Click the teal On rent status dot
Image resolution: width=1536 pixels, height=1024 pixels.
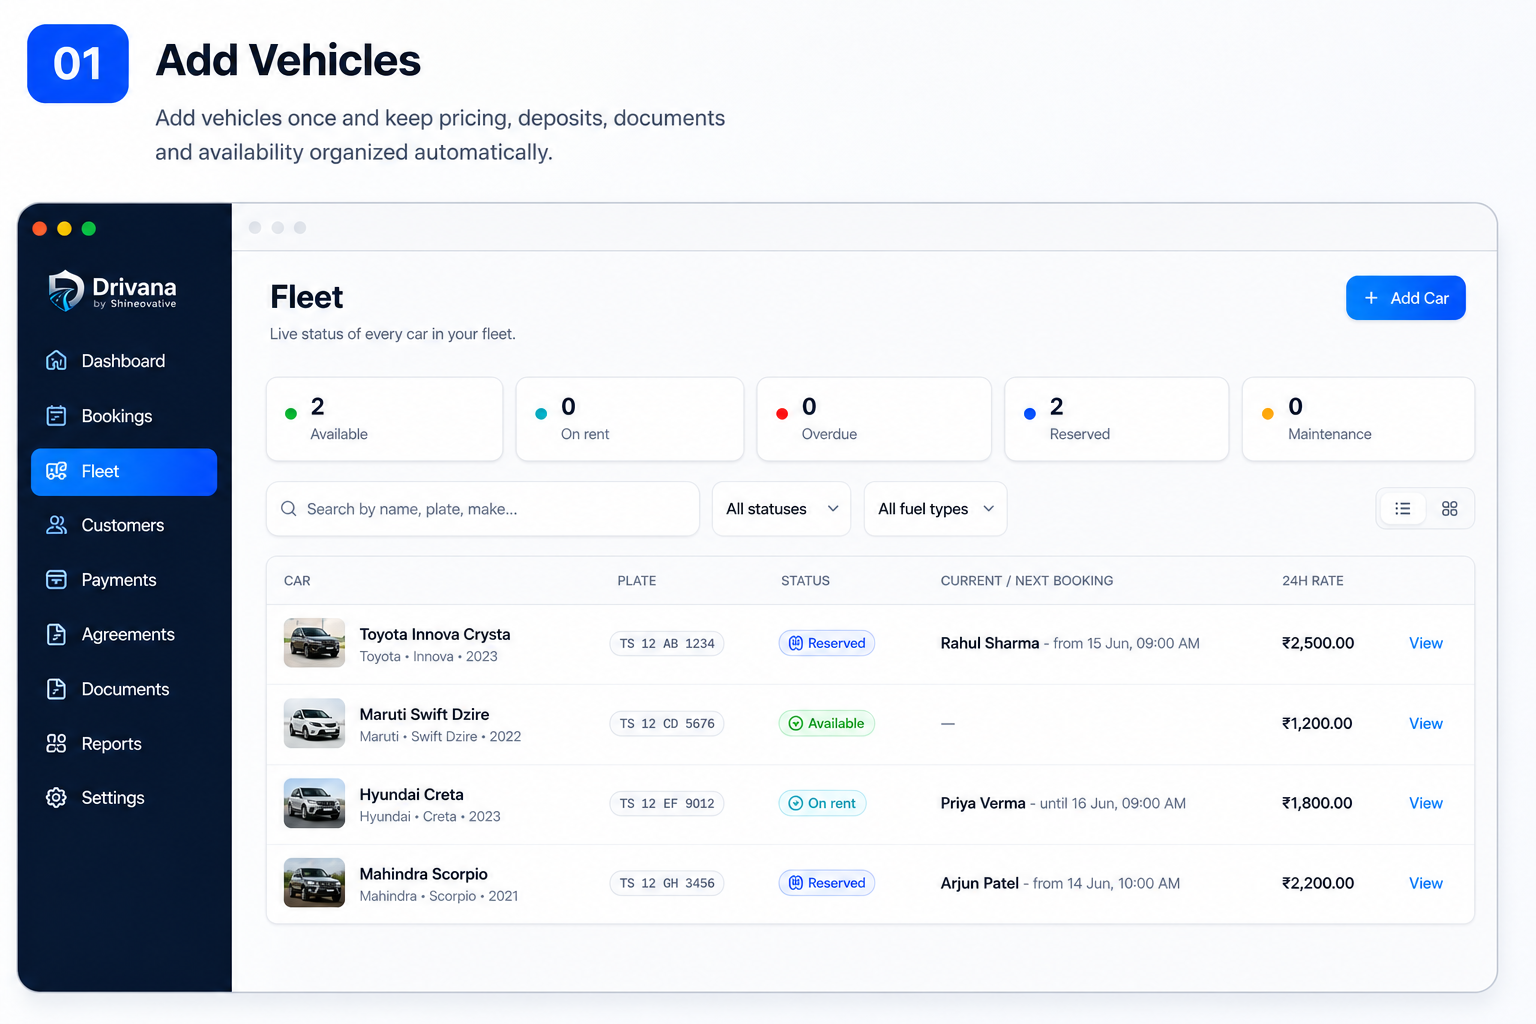541,414
